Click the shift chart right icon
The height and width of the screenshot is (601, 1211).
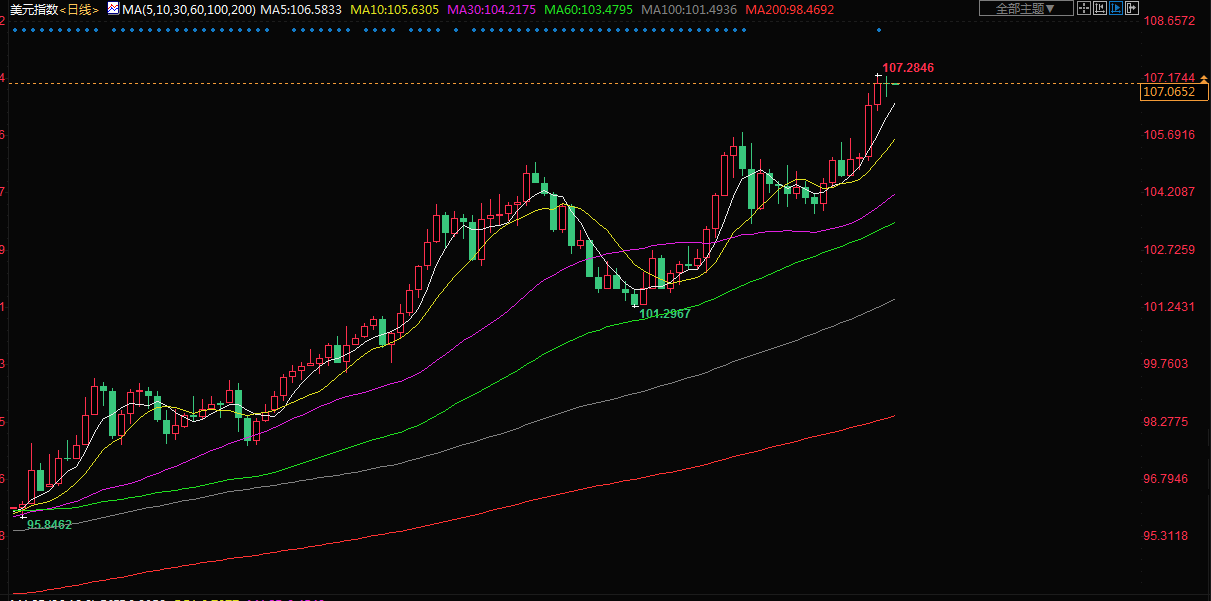pyautogui.click(x=1133, y=8)
